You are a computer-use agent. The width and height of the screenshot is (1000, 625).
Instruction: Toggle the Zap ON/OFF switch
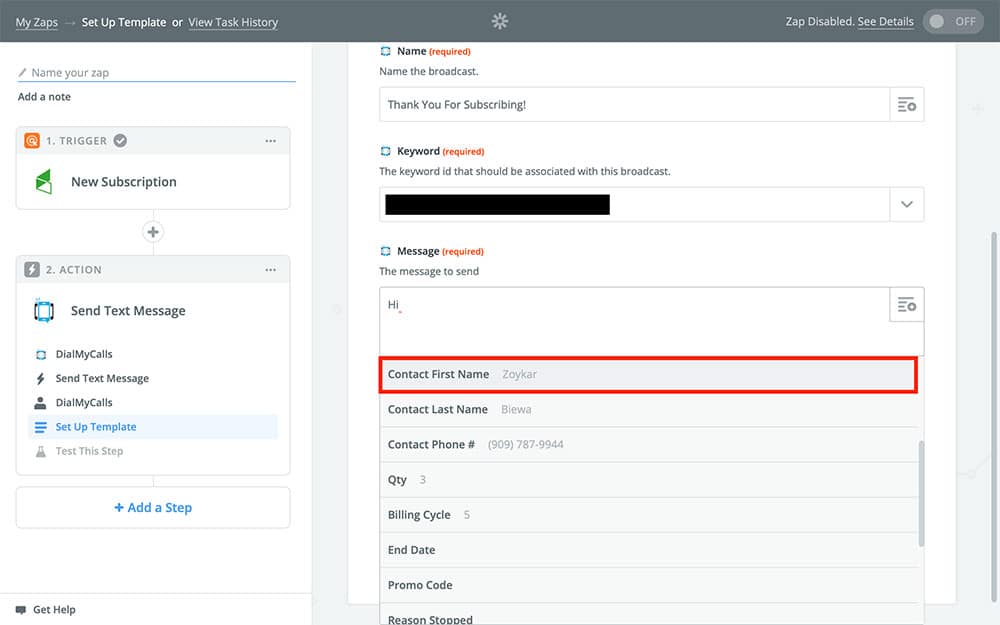[x=953, y=21]
